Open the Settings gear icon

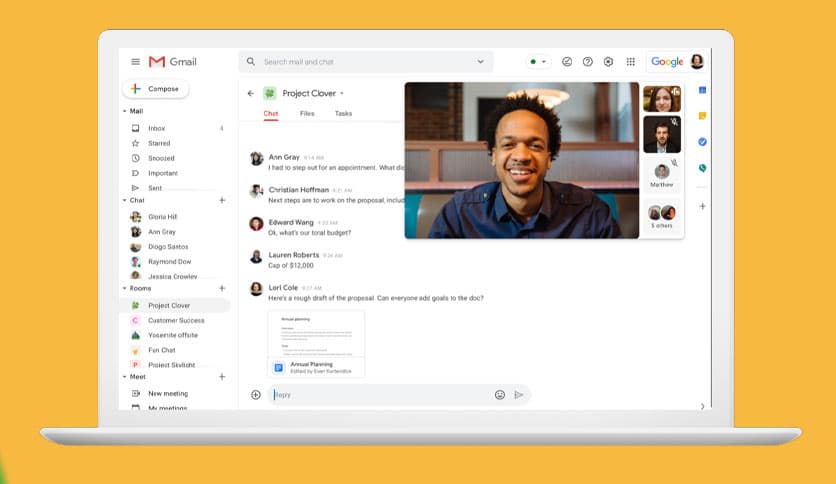[x=608, y=62]
